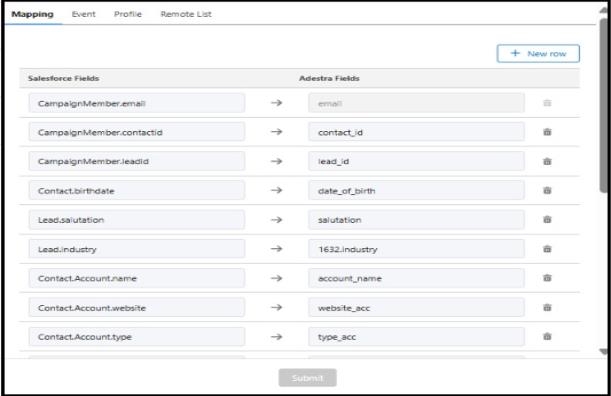This screenshot has width=611, height=396.
Task: Edit the 1632.industry Adestra field
Action: [x=416, y=249]
